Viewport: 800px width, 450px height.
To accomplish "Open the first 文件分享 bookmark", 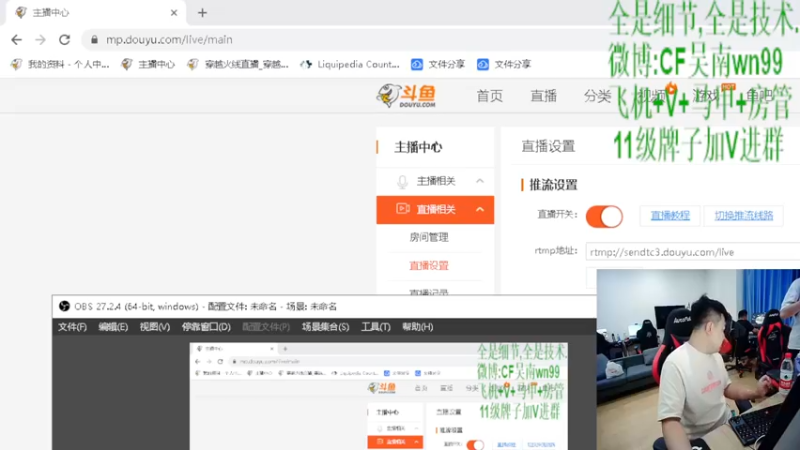I will click(x=438, y=64).
